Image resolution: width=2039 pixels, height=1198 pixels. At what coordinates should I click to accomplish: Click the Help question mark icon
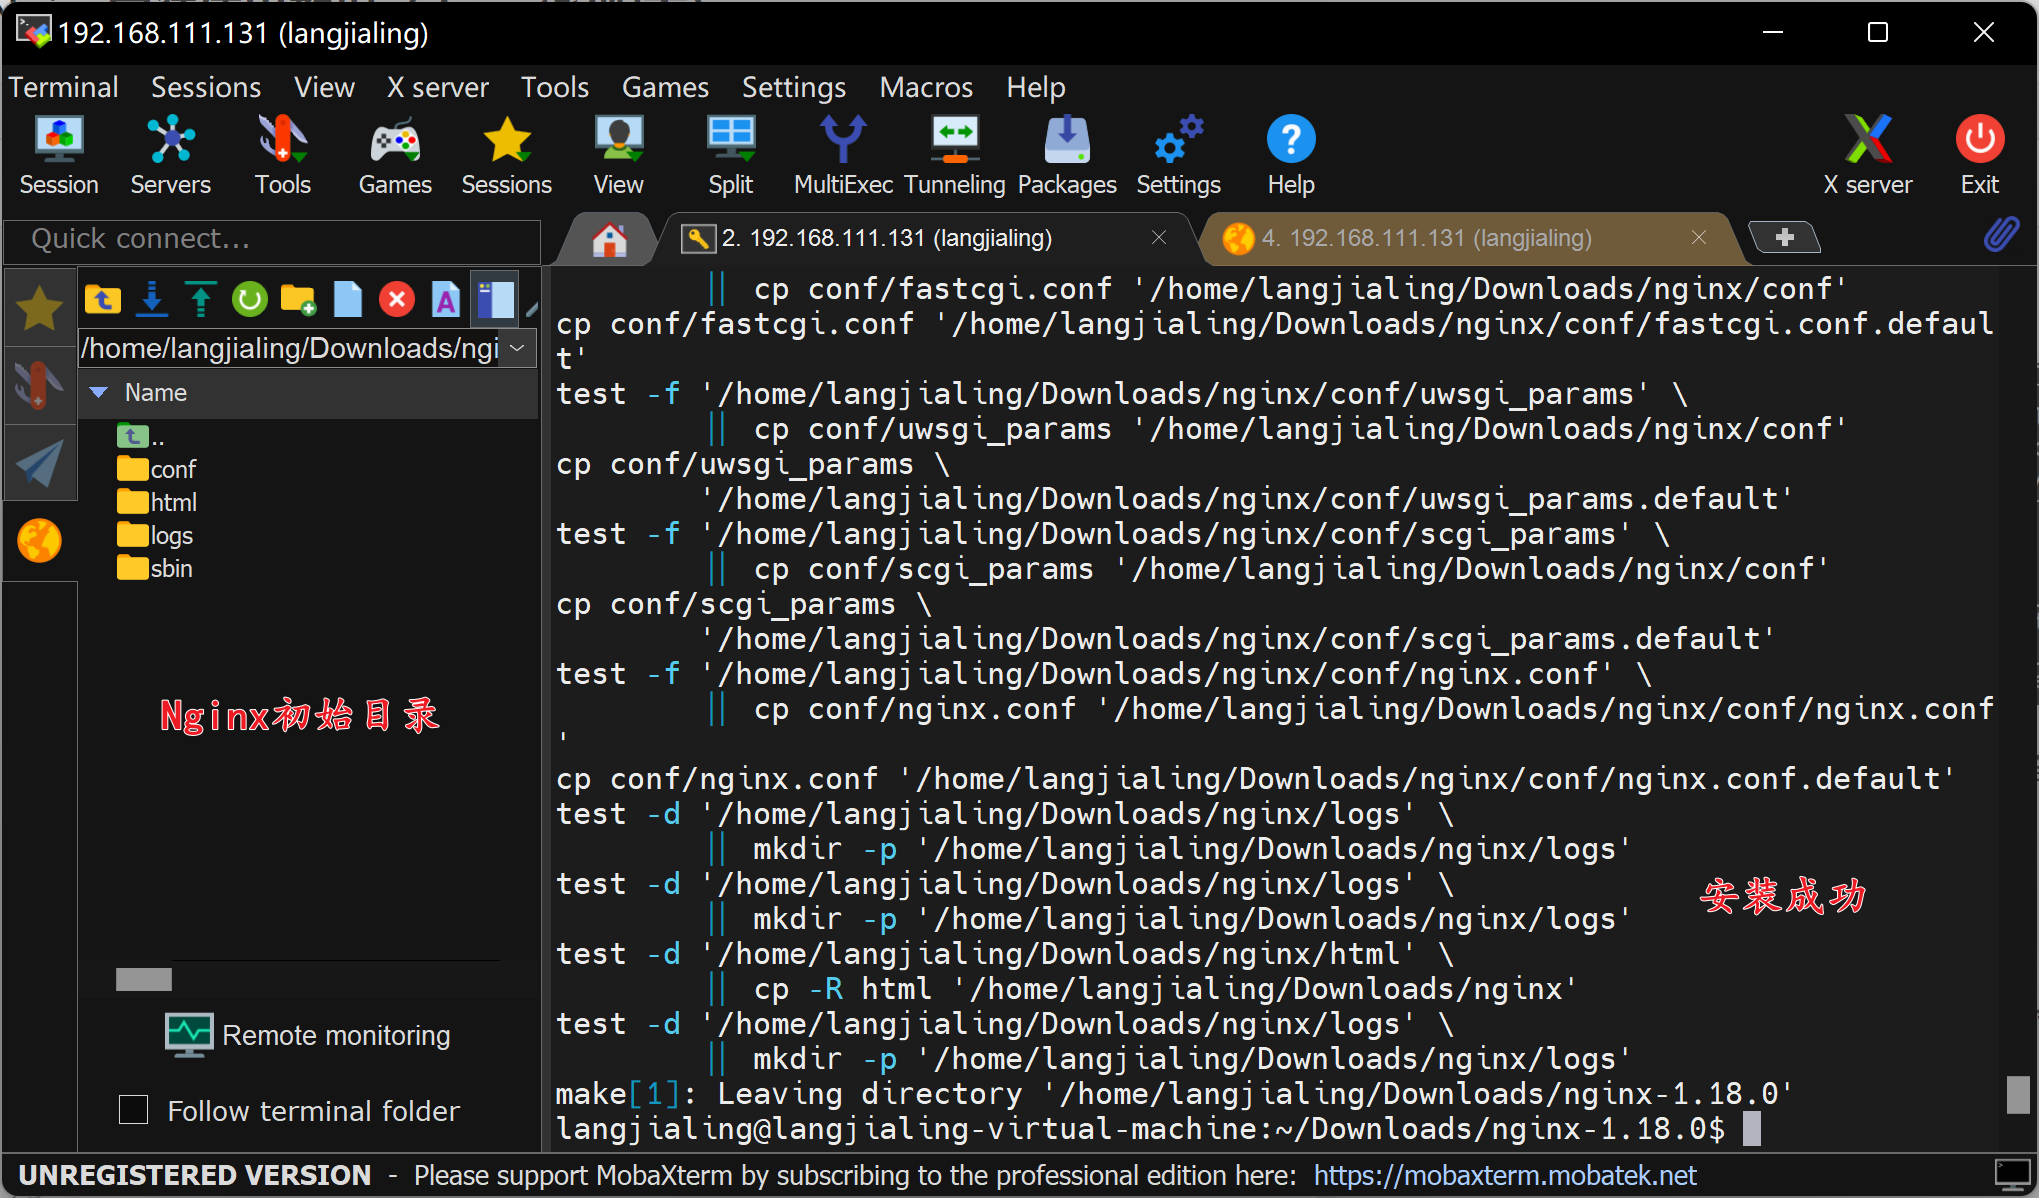coord(1291,155)
